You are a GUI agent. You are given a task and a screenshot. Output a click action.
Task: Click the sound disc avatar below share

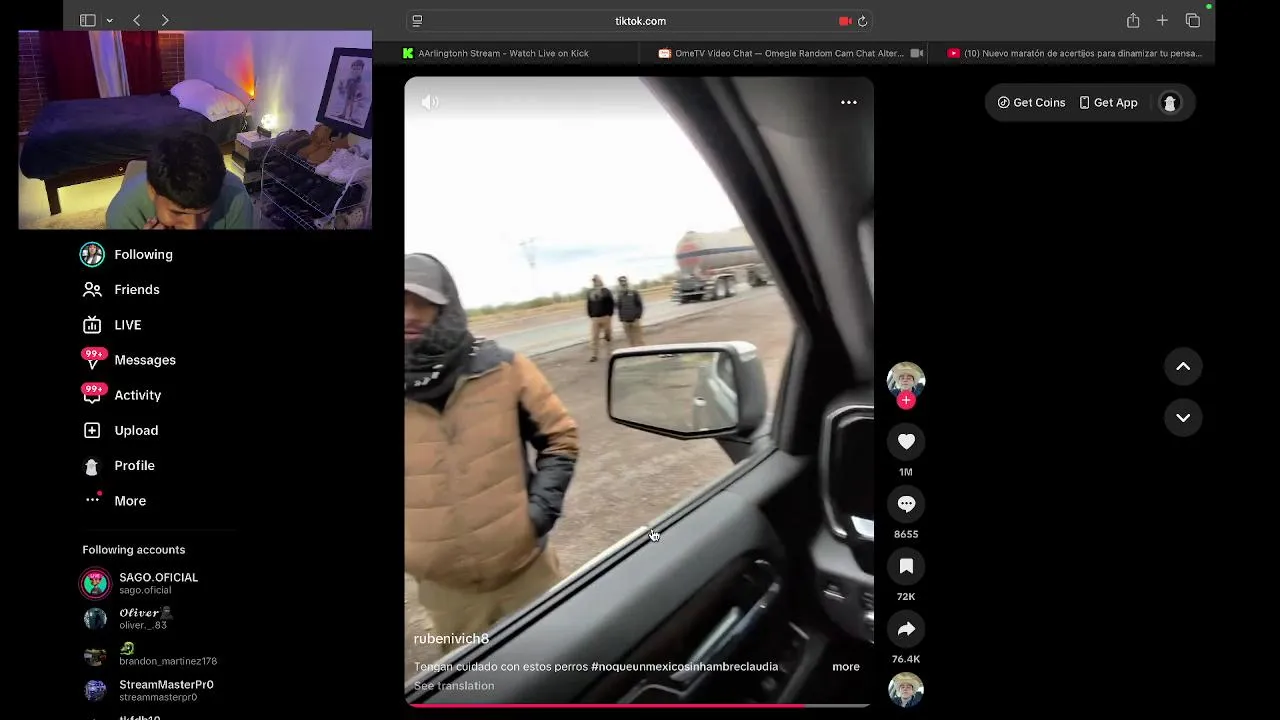click(906, 689)
